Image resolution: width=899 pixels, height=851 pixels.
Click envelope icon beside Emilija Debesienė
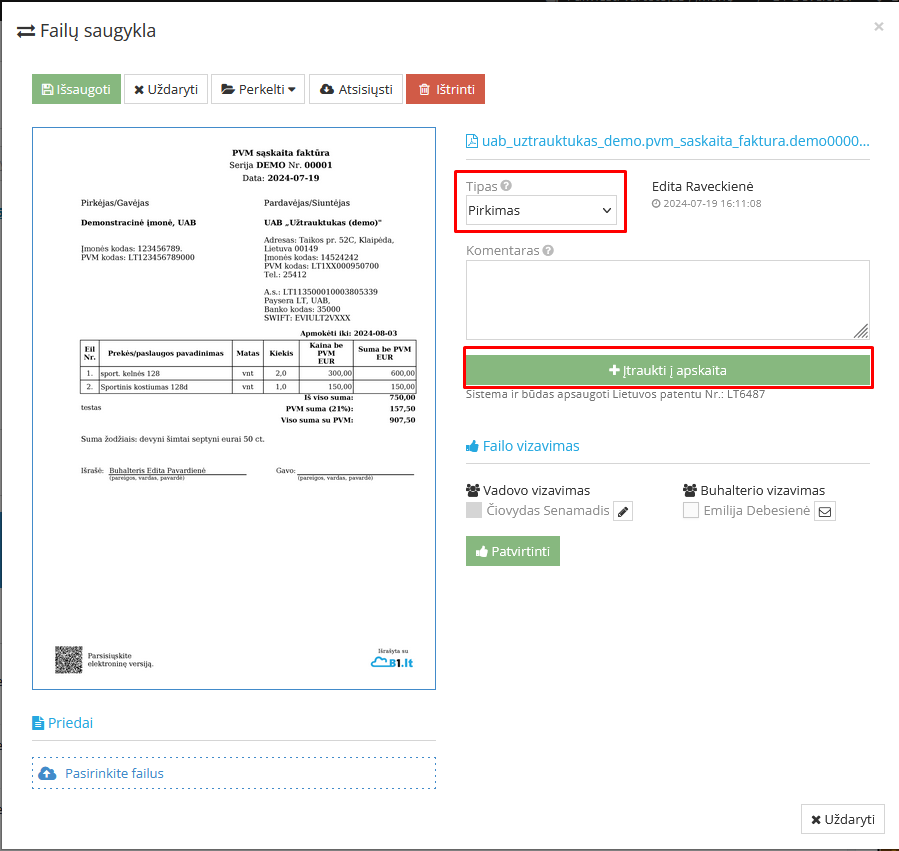click(825, 512)
